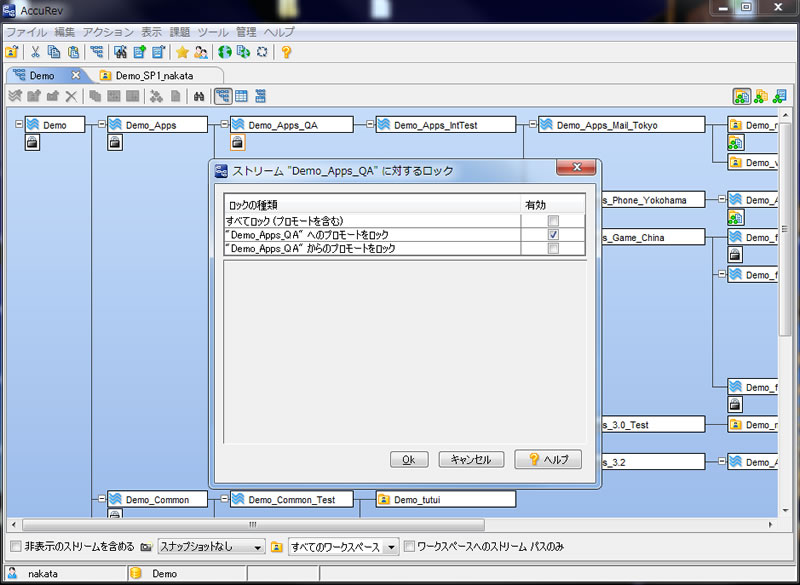Screen dimensions: 800x585
Task: Collapse the Demo_Apps stream node
Action: pyautogui.click(x=102, y=124)
